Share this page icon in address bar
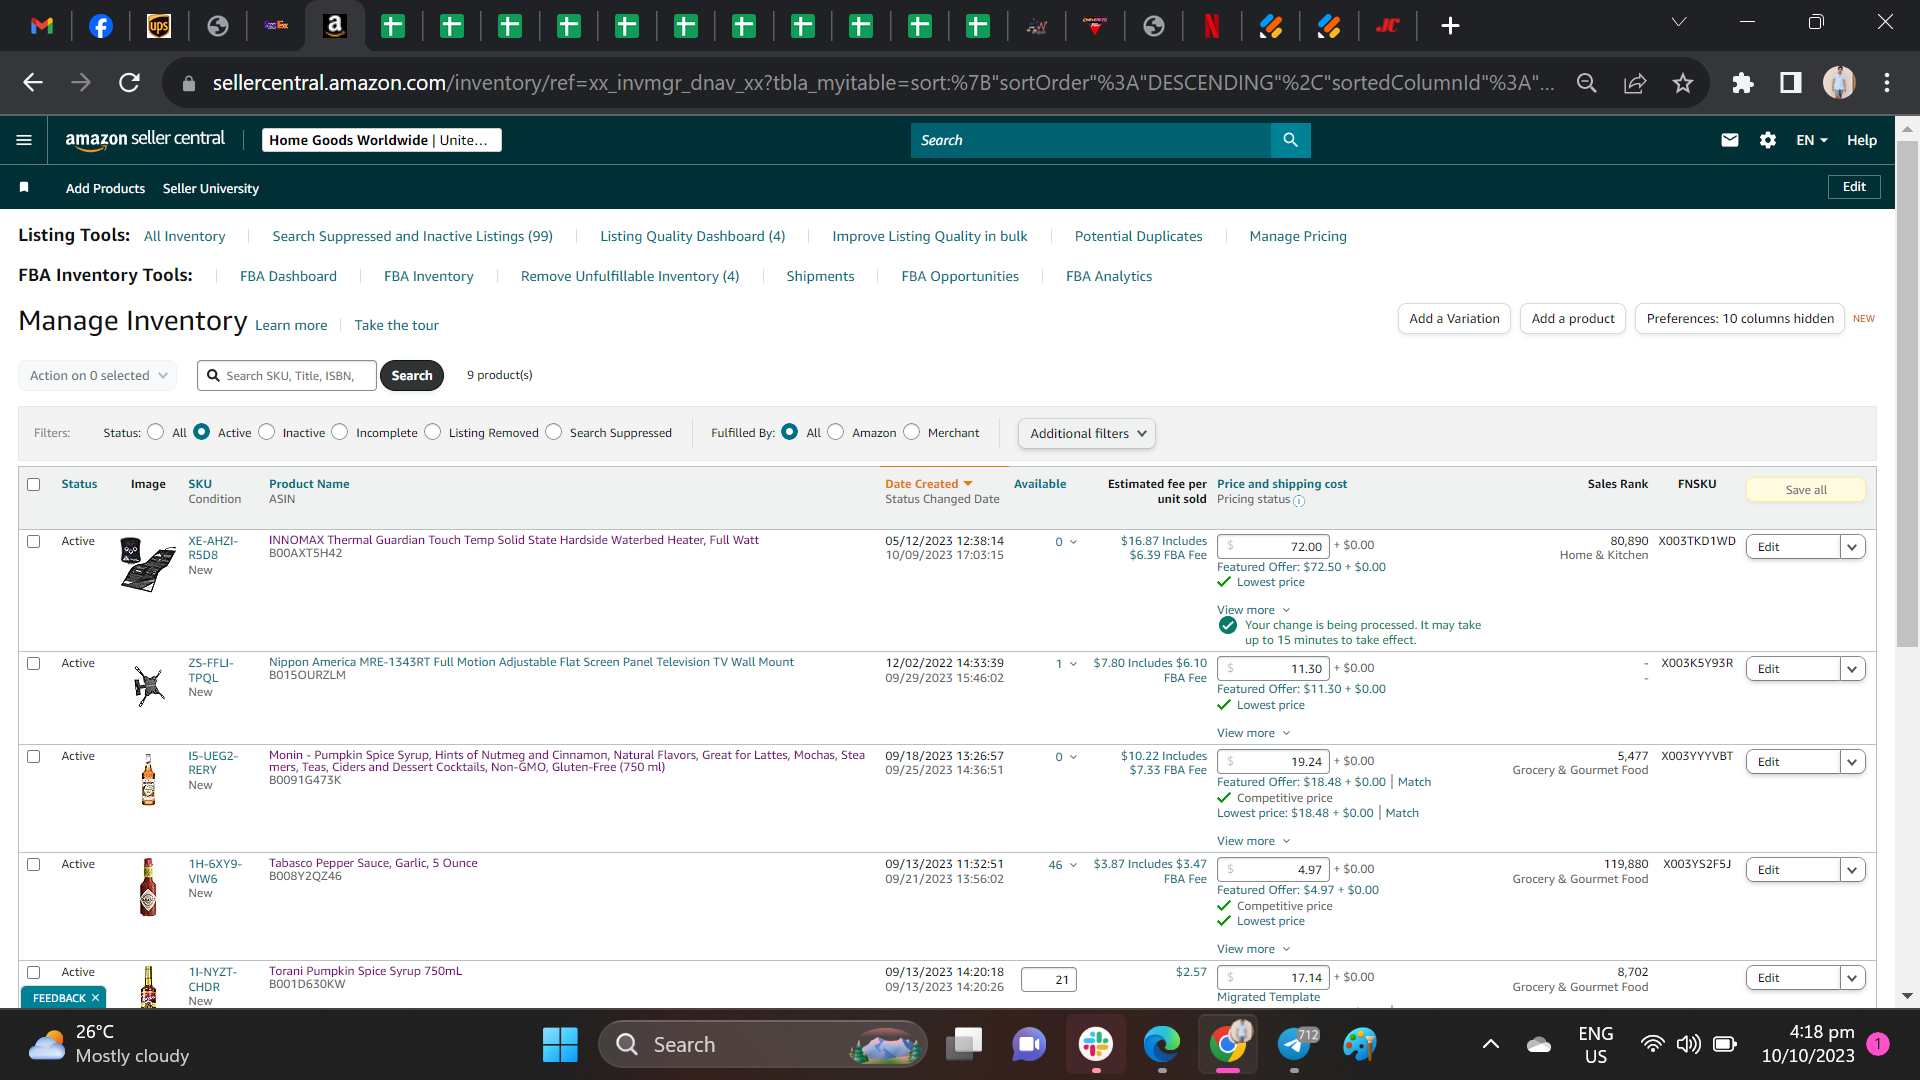This screenshot has width=1920, height=1080. [1635, 83]
